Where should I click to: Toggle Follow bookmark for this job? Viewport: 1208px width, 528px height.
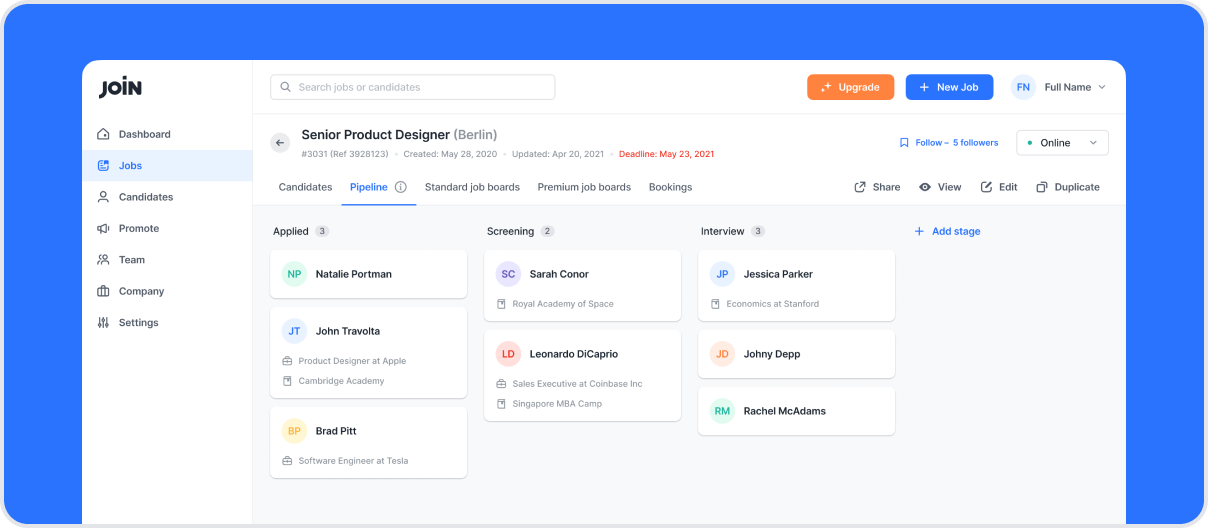point(904,143)
